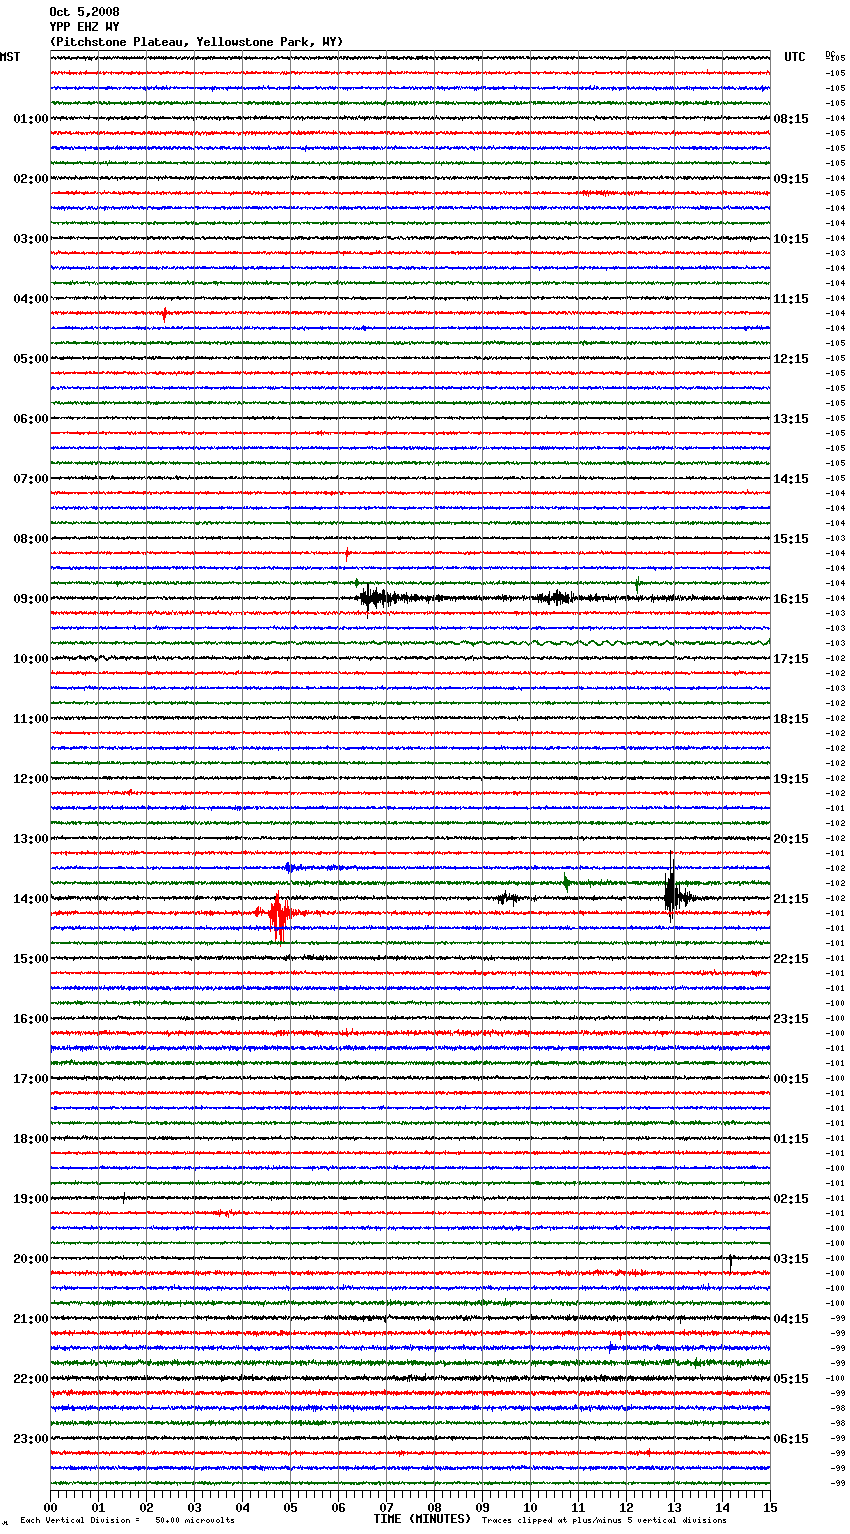Image resolution: width=850 pixels, height=1534 pixels.
Task: Select the 19:15 UTC time label
Action: tap(791, 779)
